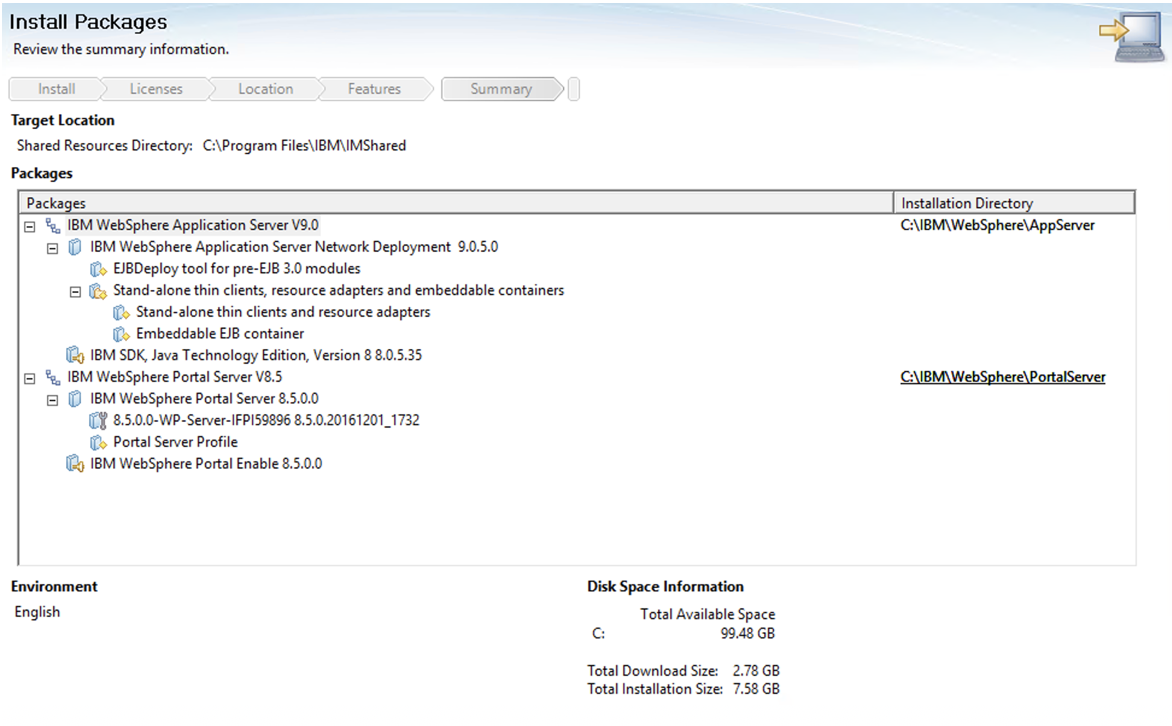This screenshot has height=726, width=1172.
Task: Collapse IBM WebSphere Portal Server V8.5 node
Action: click(x=30, y=378)
